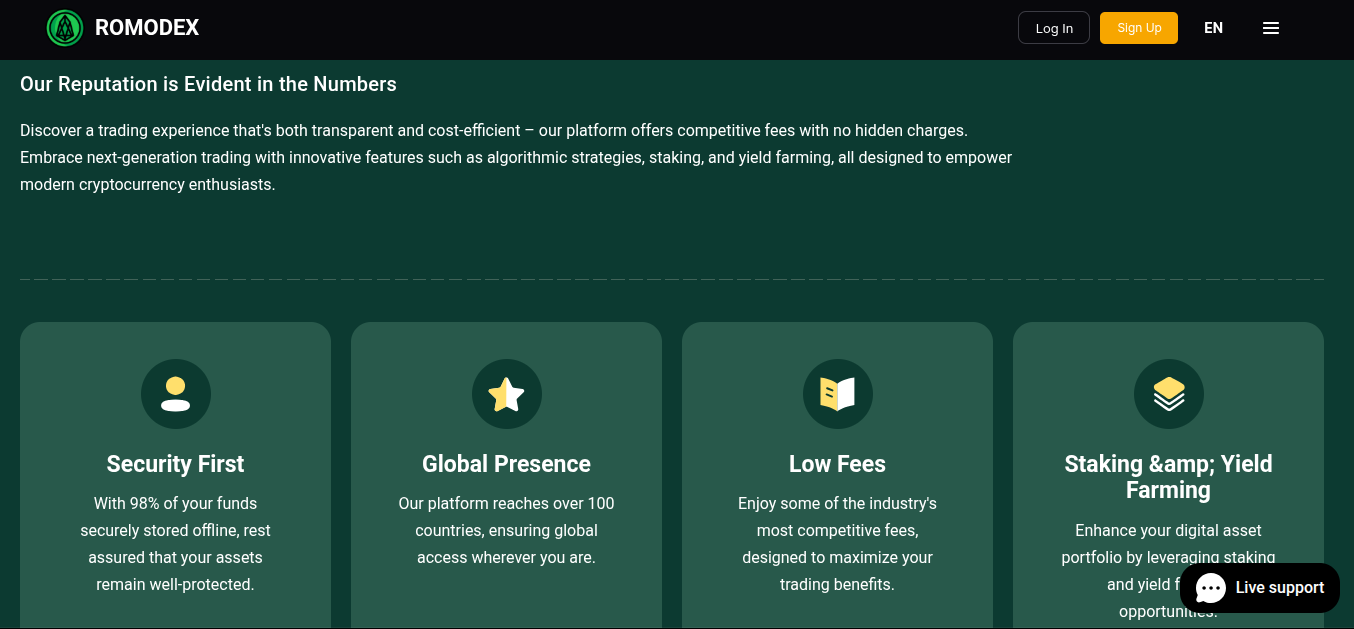Click the Global Presence card description
Viewport: 1354px width, 629px height.
(506, 530)
